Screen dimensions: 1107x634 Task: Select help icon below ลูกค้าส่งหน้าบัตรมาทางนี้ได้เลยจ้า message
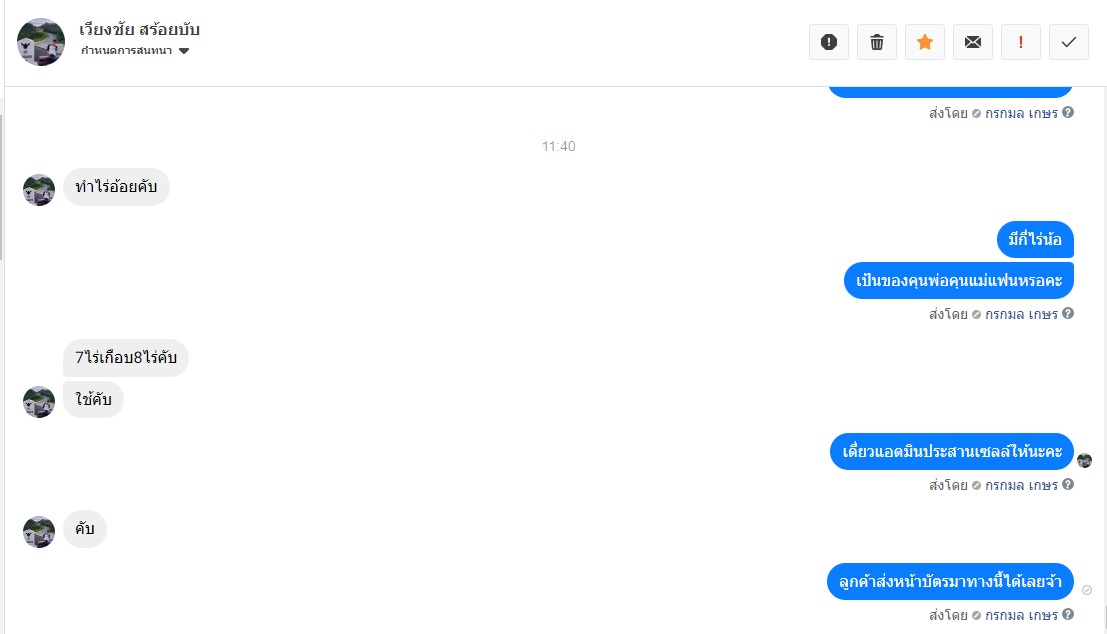(x=1068, y=615)
